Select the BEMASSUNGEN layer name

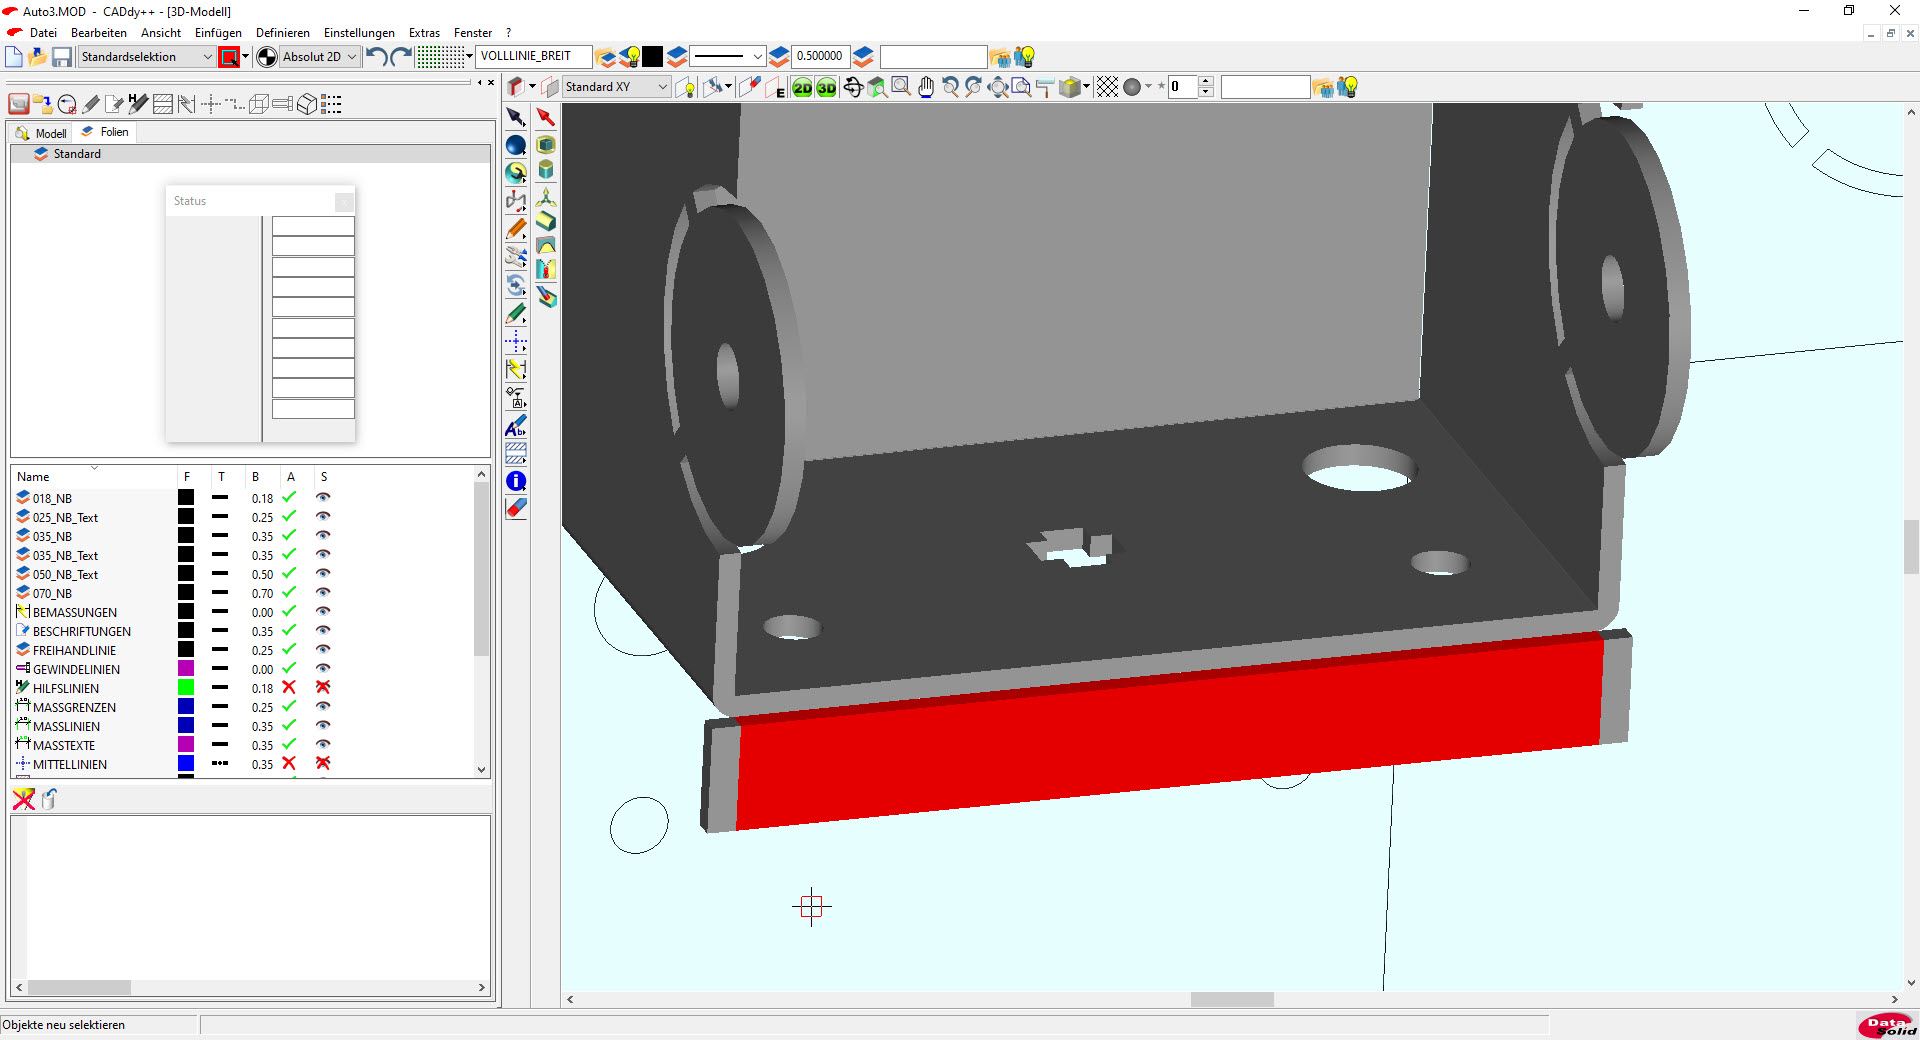click(75, 612)
